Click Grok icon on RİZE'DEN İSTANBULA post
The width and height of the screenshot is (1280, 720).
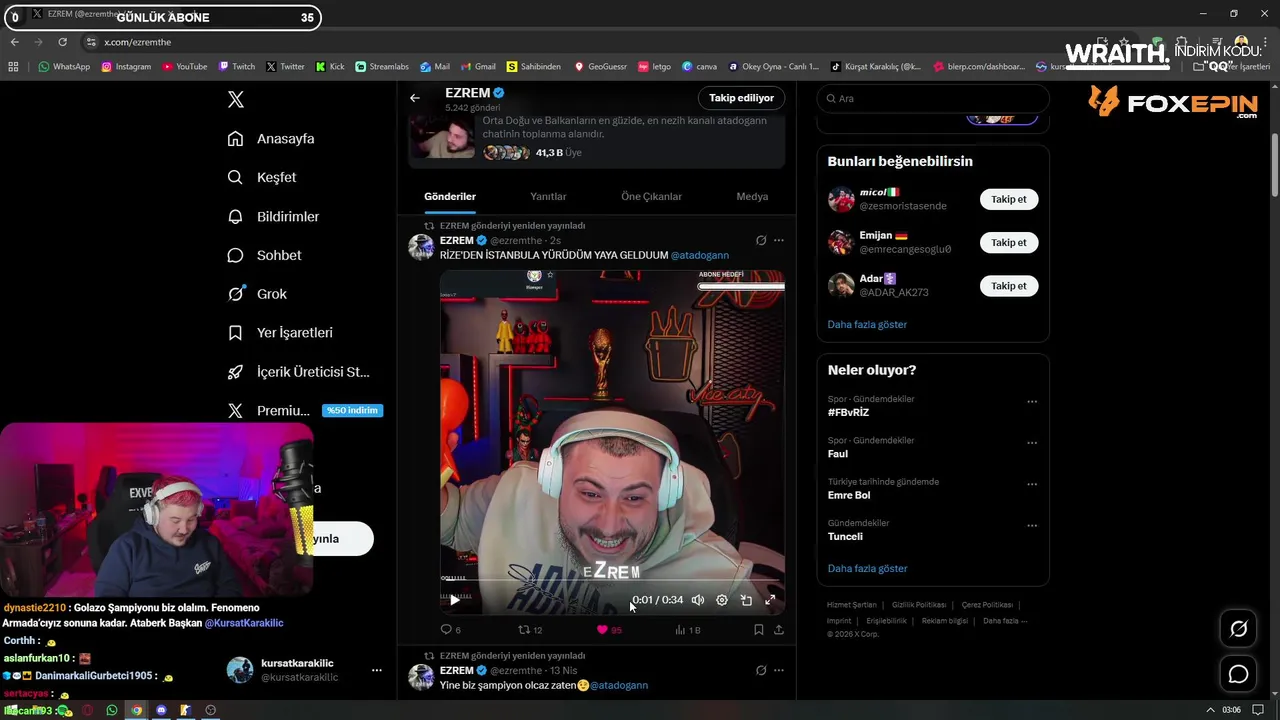[x=761, y=240]
